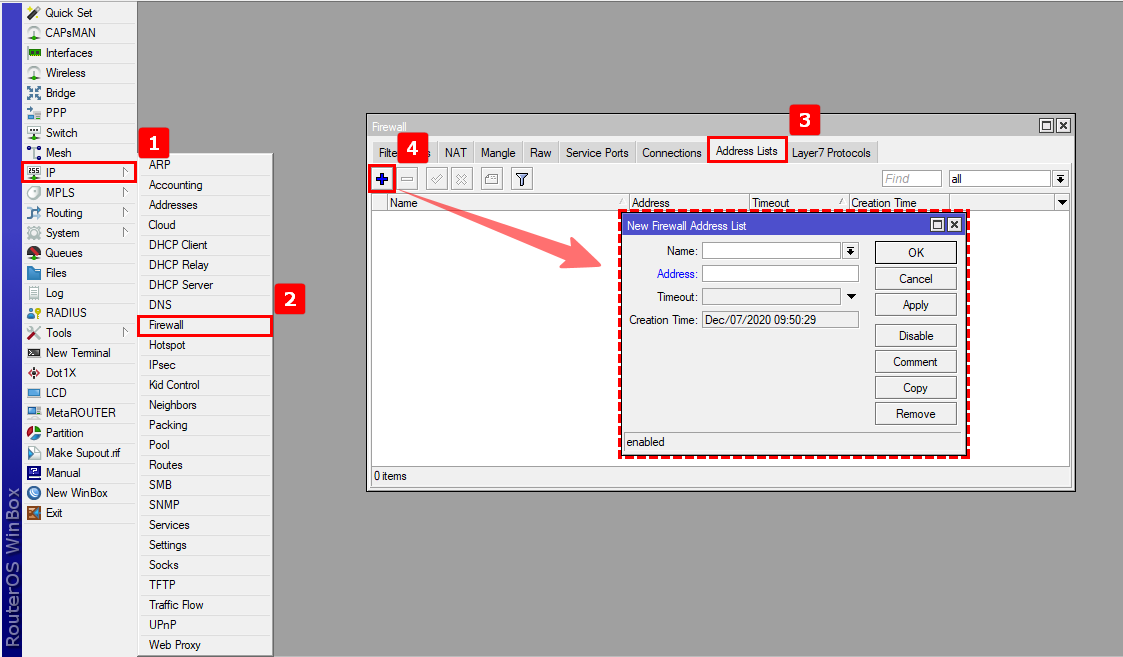Click the Wireless menu icon

34,73
